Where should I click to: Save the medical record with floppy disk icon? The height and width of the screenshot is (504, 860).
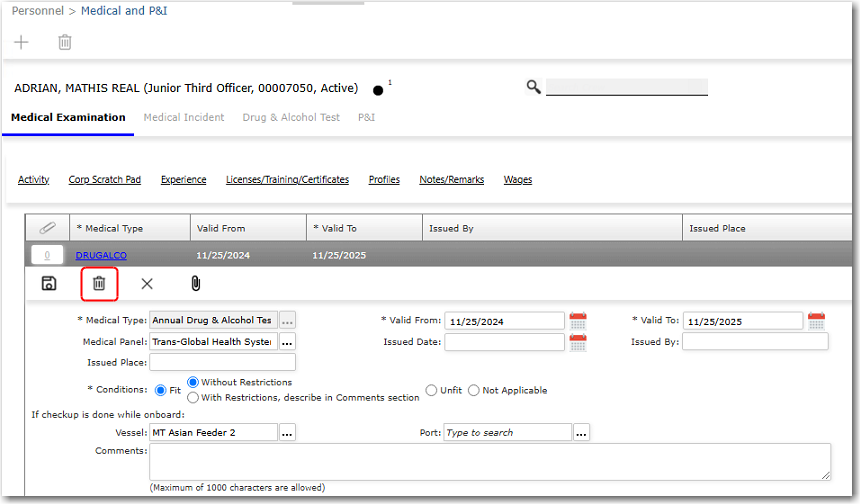click(x=49, y=284)
